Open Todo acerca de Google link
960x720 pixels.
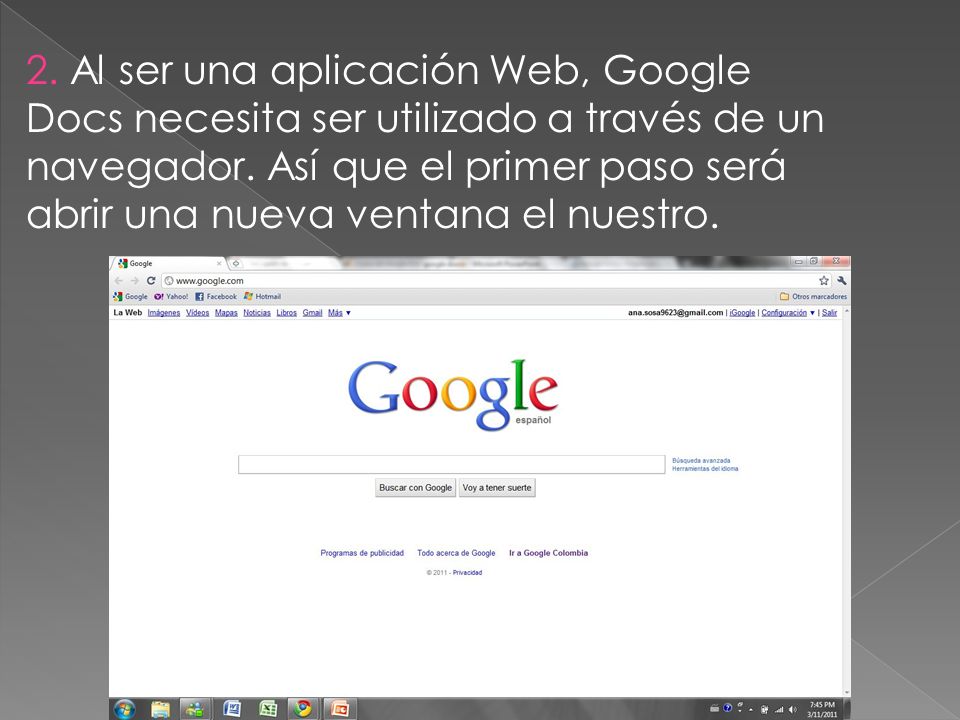click(x=456, y=553)
